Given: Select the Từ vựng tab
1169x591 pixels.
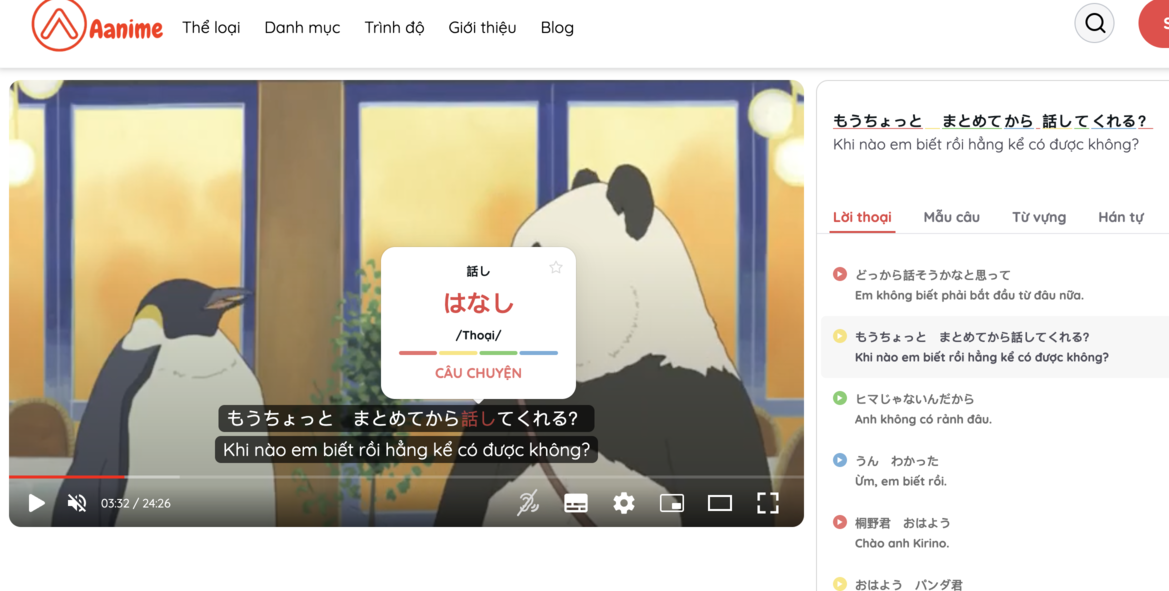Looking at the screenshot, I should click(x=1038, y=217).
